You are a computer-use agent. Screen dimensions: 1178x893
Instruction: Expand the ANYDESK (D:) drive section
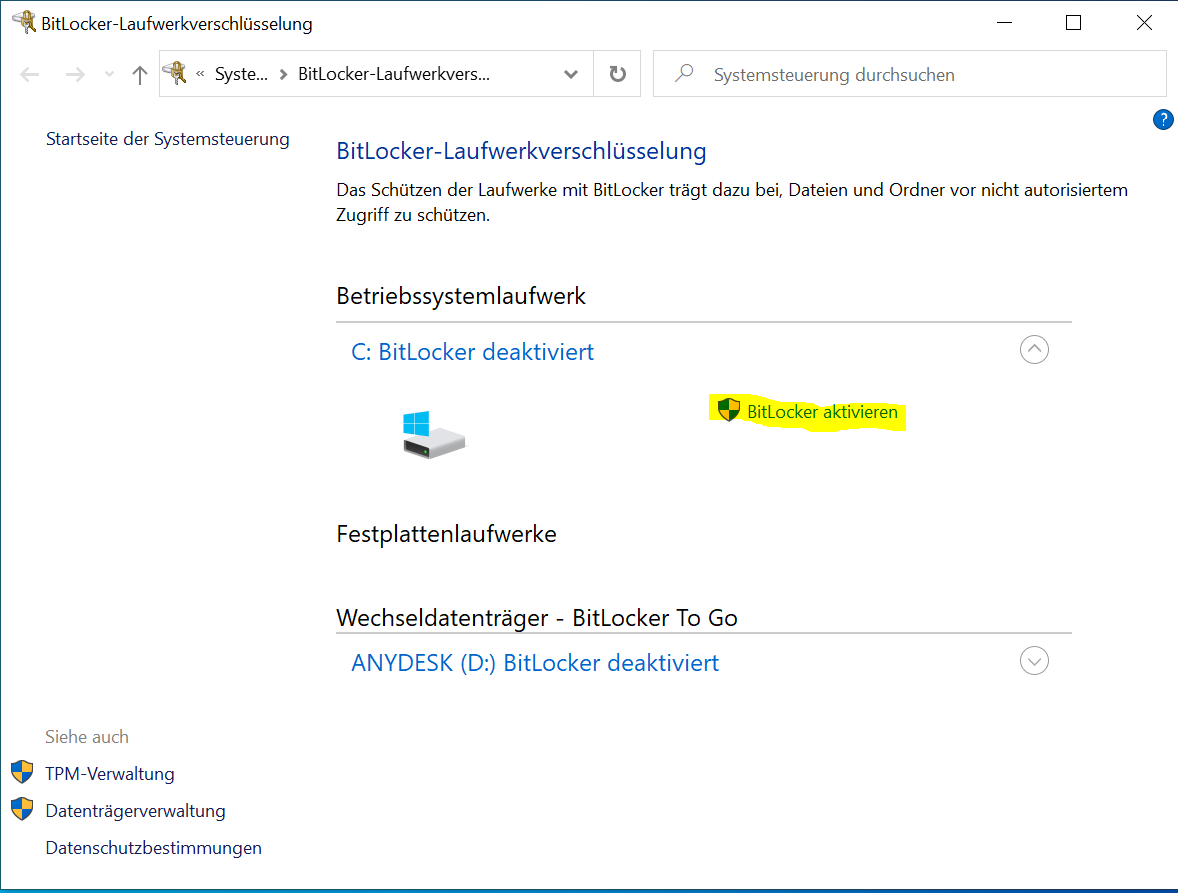pos(1035,661)
